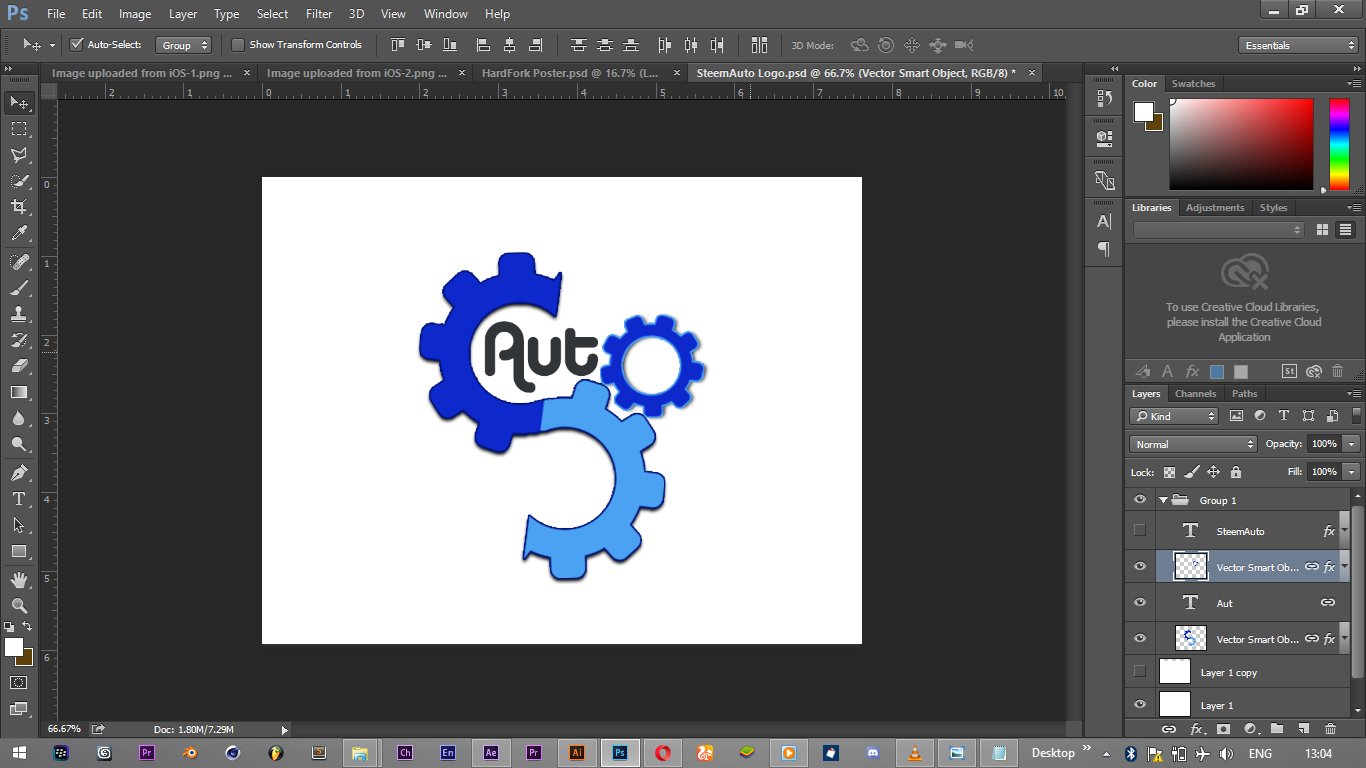The height and width of the screenshot is (768, 1366).
Task: Switch to the Swatches tab
Action: [x=1193, y=84]
